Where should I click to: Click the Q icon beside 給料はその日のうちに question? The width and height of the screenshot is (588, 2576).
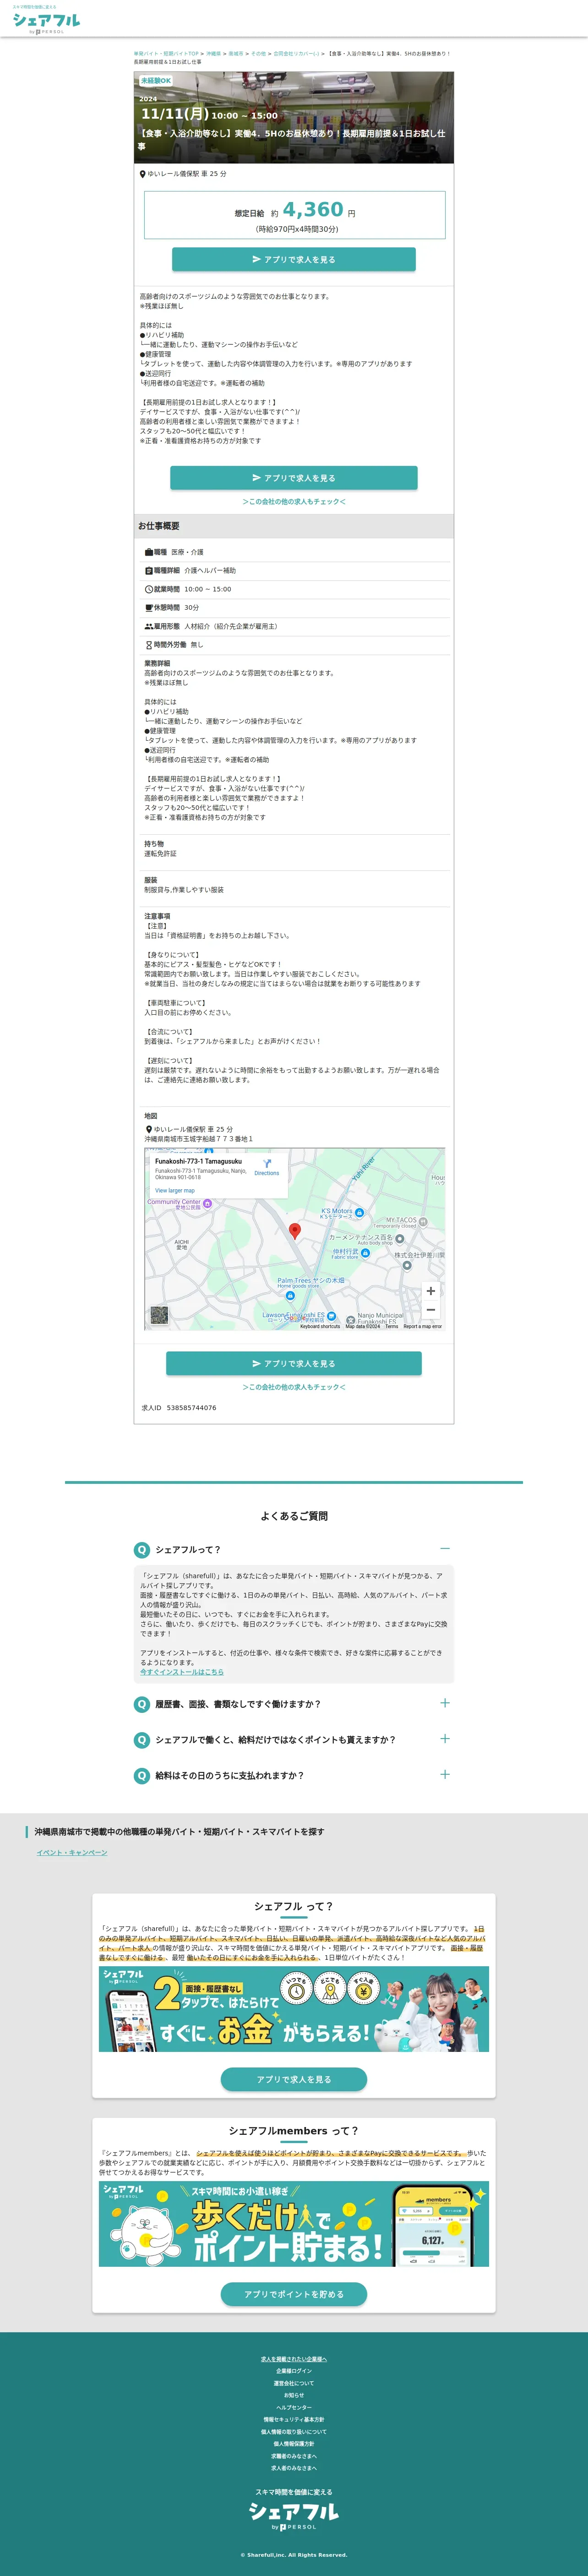pyautogui.click(x=142, y=1776)
